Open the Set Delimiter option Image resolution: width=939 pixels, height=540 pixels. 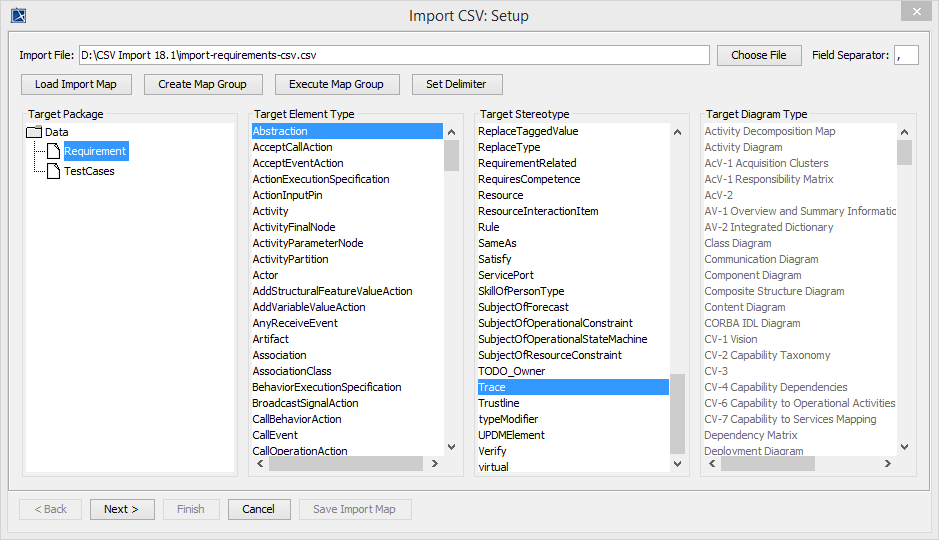click(x=456, y=84)
